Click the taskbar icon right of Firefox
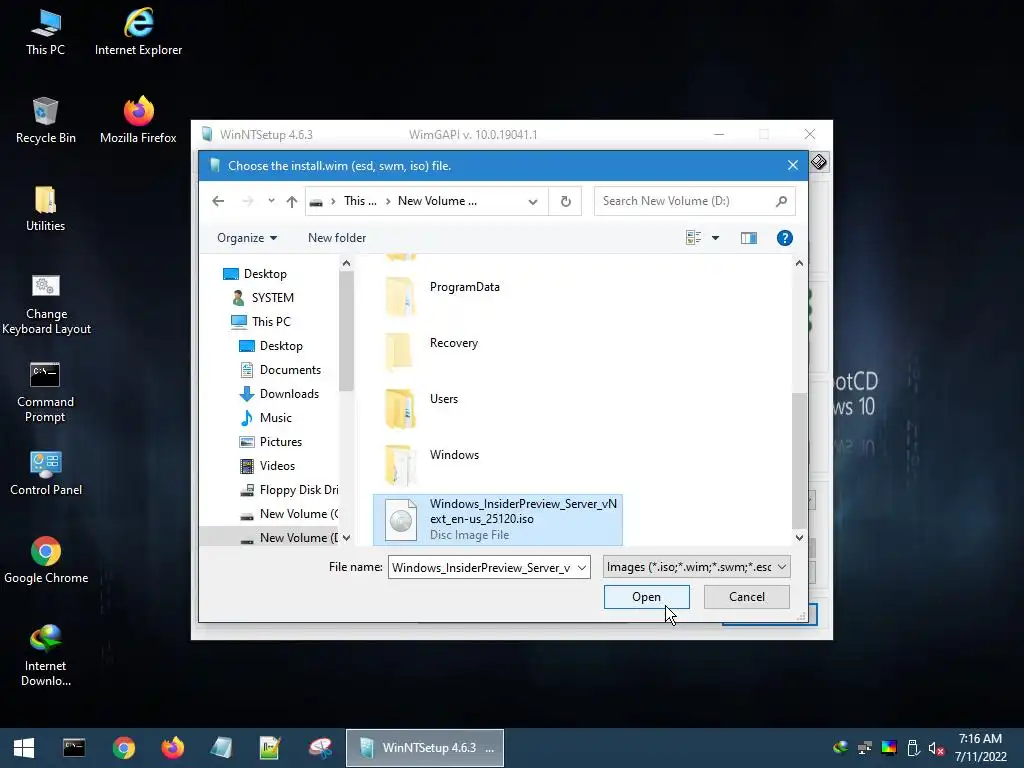The height and width of the screenshot is (768, 1024). [221, 748]
